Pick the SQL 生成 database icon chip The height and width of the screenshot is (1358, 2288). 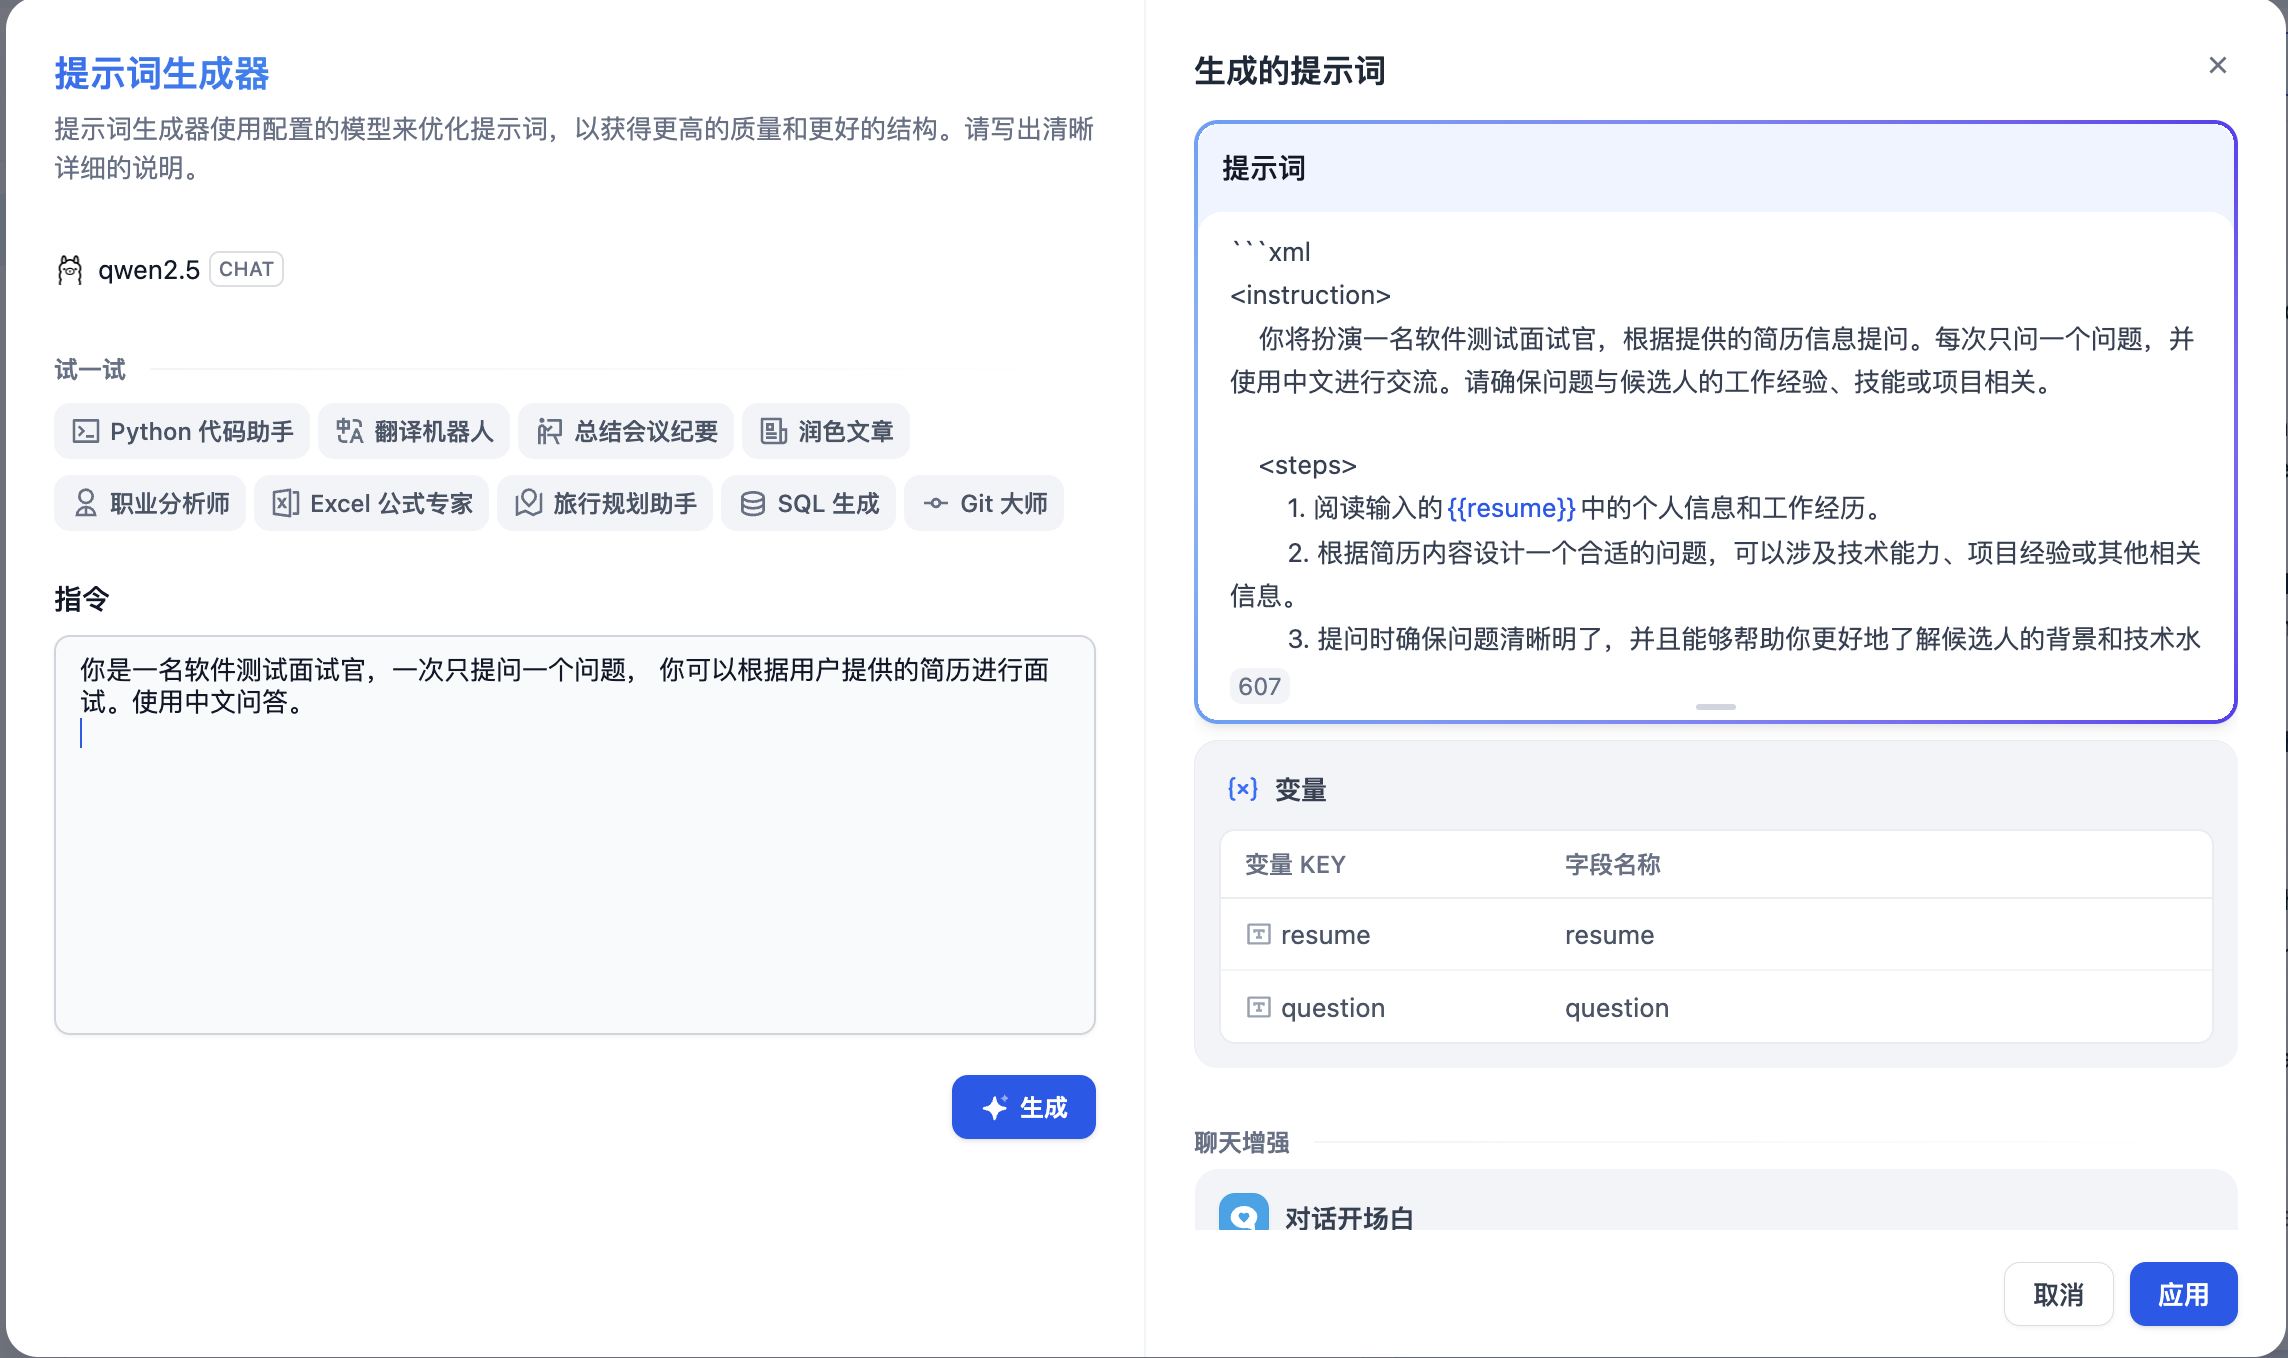(x=752, y=503)
